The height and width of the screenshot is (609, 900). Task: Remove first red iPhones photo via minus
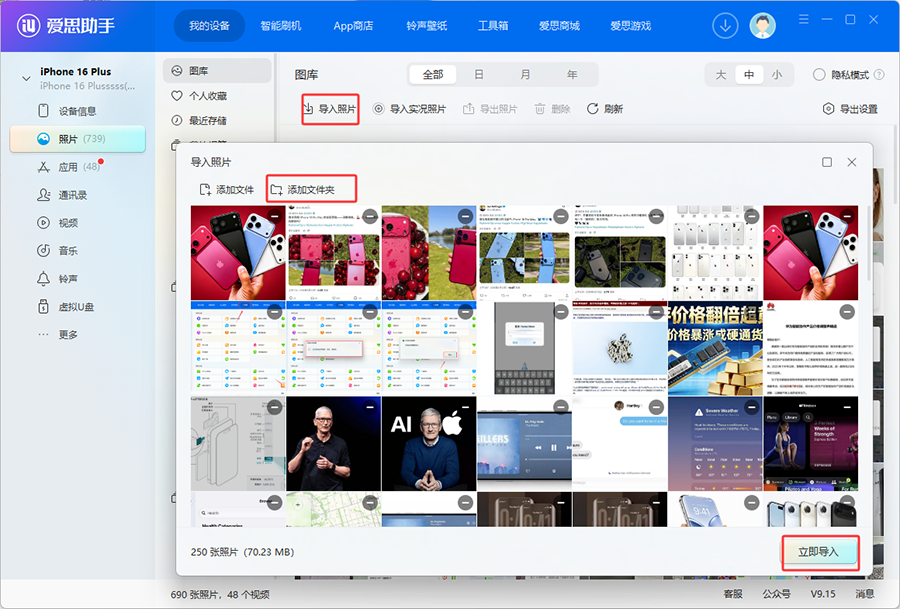274,216
